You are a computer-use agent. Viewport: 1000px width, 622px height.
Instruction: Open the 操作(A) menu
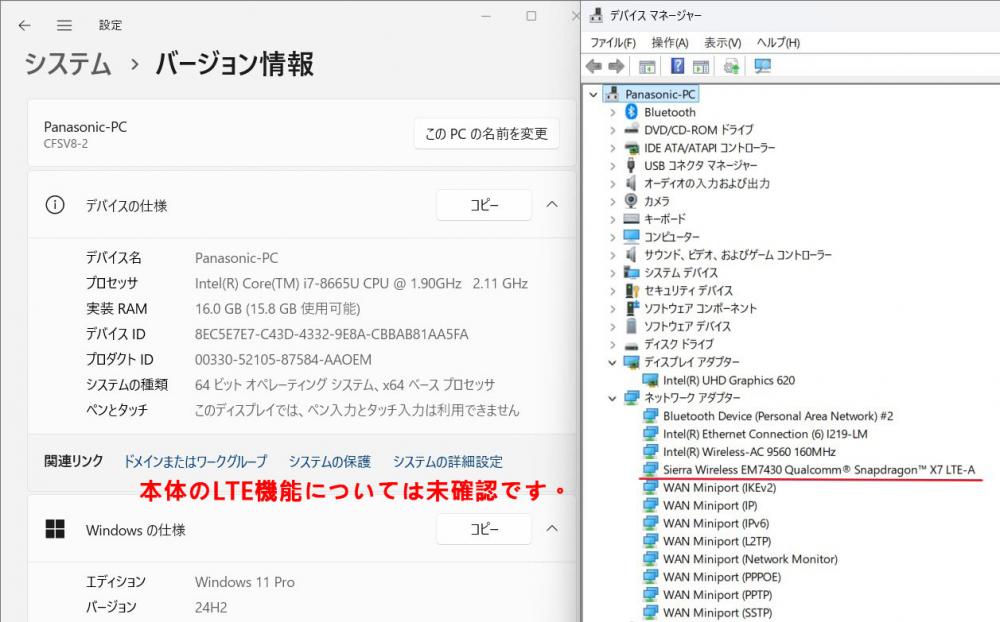pyautogui.click(x=670, y=43)
